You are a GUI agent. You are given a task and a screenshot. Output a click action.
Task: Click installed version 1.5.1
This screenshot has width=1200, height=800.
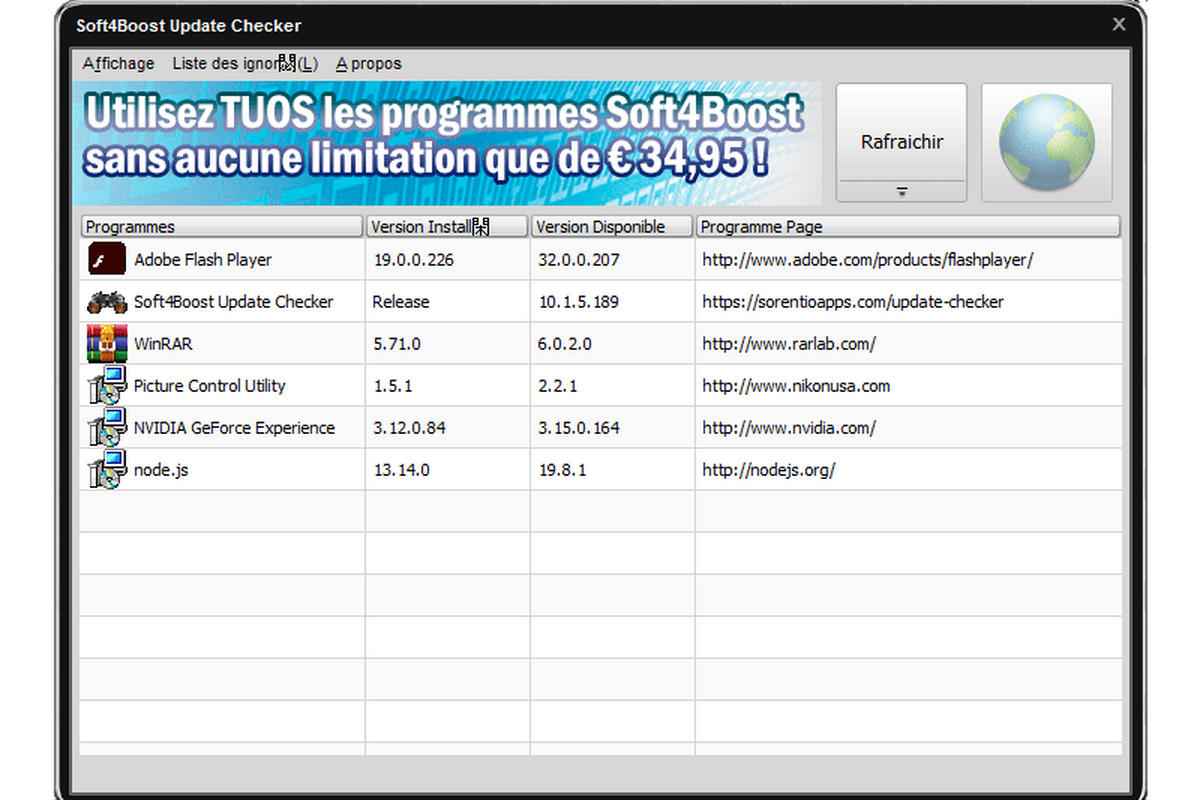click(393, 386)
